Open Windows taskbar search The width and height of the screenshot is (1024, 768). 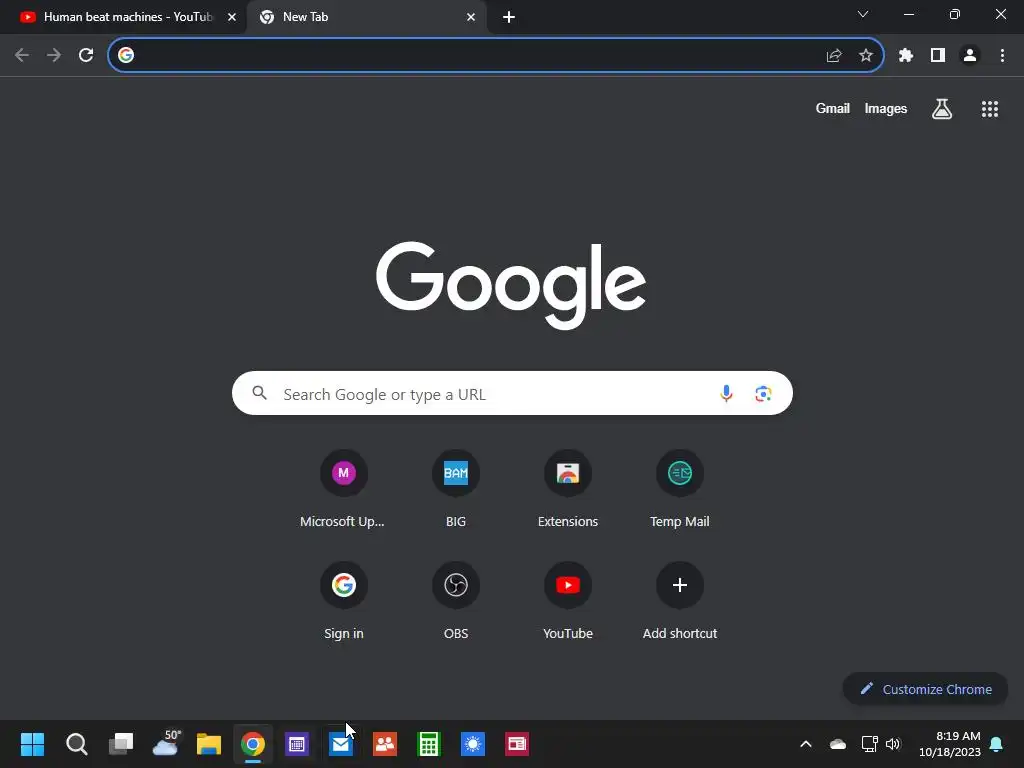pyautogui.click(x=76, y=744)
